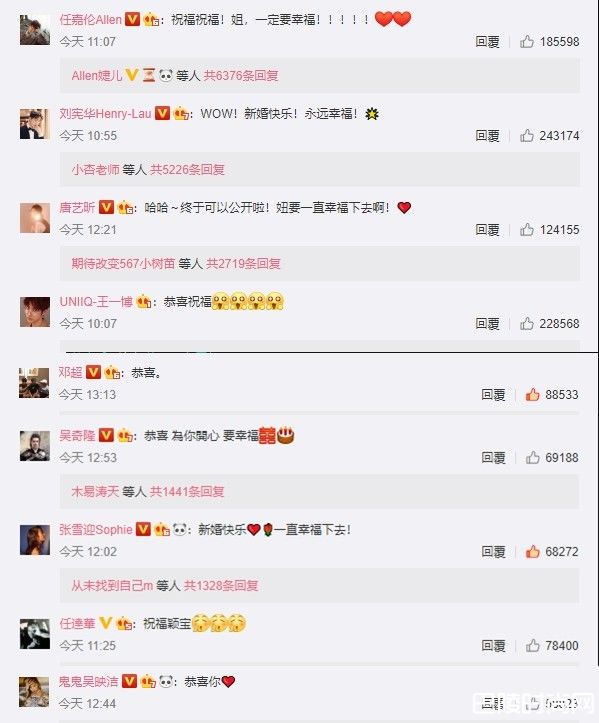Image resolution: width=599 pixels, height=723 pixels.
Task: Expand 共5226条回复 replies thread
Action: tap(187, 170)
